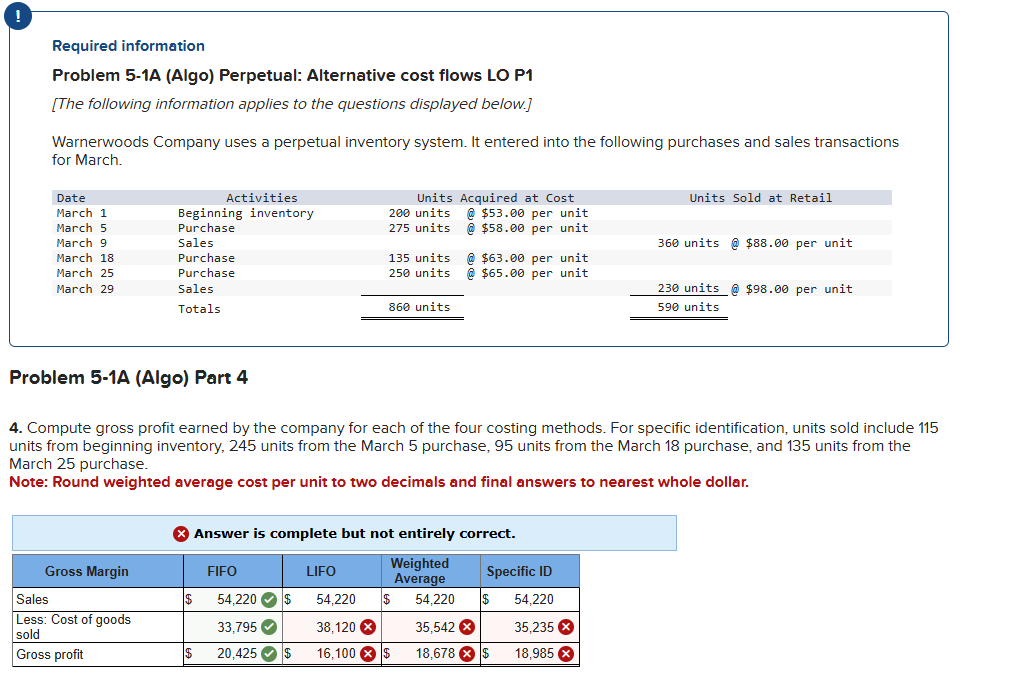The image size is (1010, 682).
Task: Click the green checkmark beside FIFO Sales 54,220
Action: pos(271,600)
